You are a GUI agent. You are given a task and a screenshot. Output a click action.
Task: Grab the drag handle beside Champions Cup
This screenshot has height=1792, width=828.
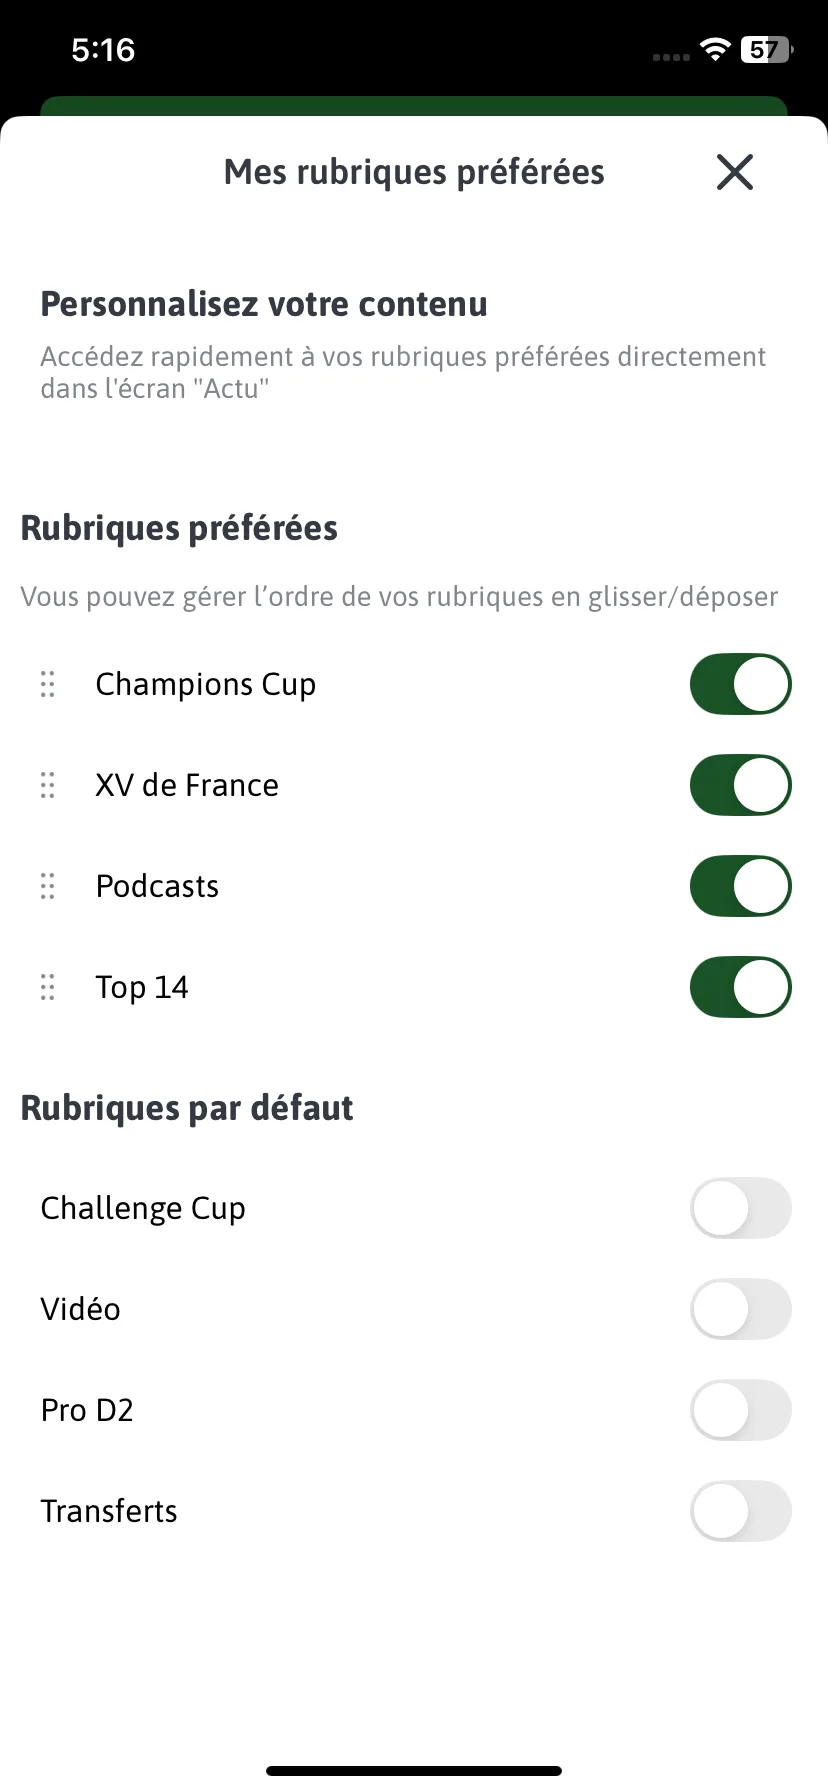[47, 684]
